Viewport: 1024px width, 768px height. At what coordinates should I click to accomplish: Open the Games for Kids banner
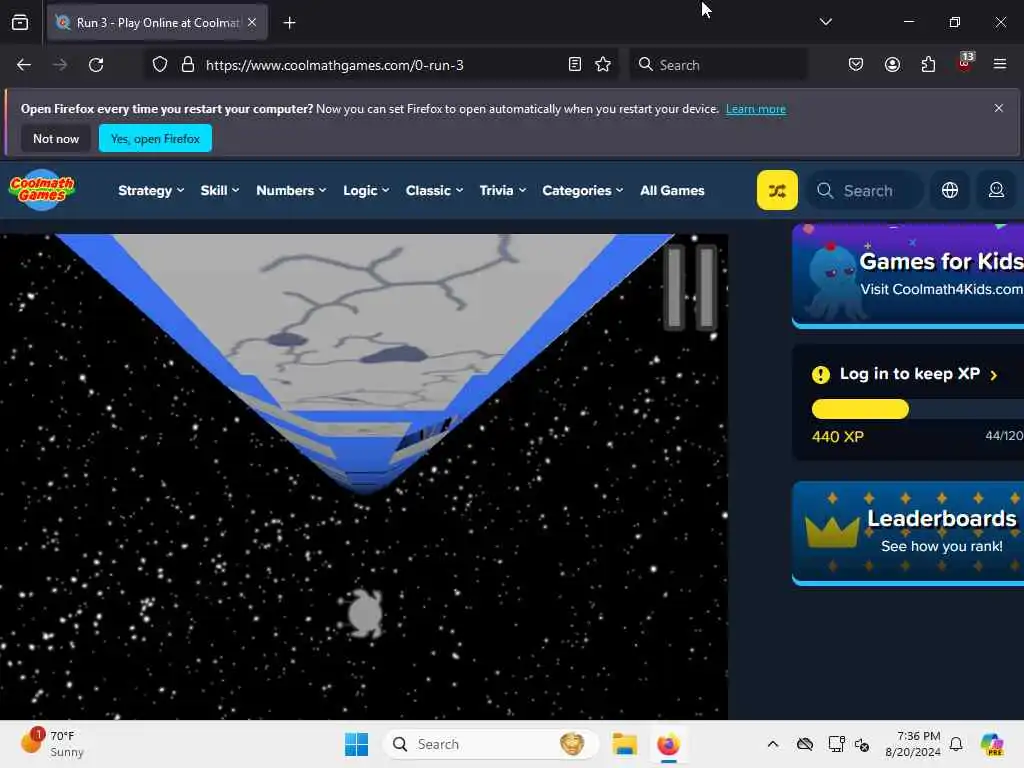pos(908,274)
